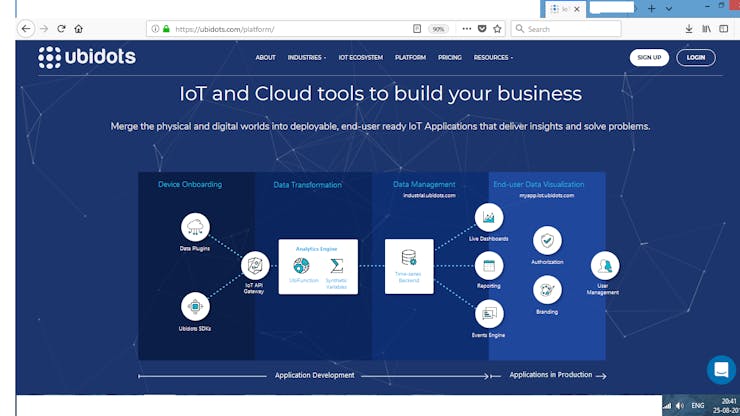
Task: Save page to Pocket
Action: click(x=482, y=29)
